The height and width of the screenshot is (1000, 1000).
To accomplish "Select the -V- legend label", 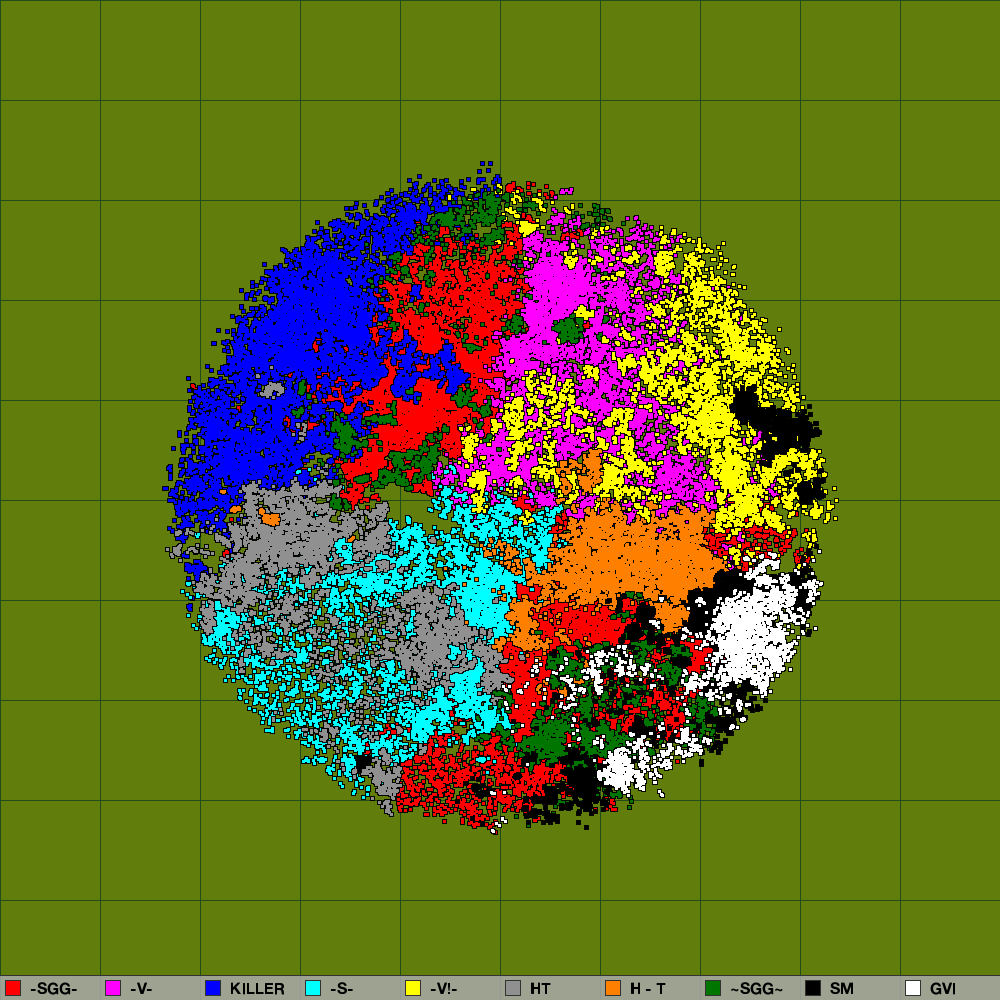I will 141,989.
